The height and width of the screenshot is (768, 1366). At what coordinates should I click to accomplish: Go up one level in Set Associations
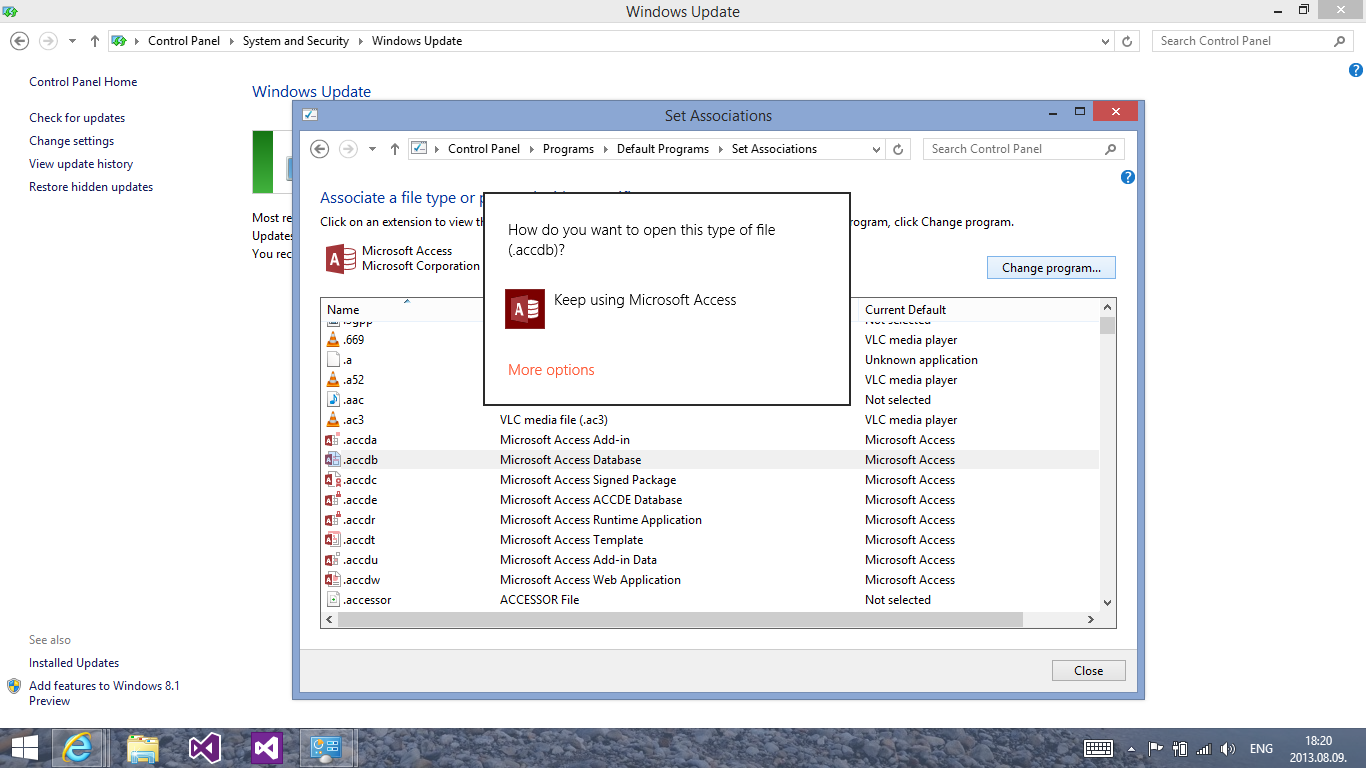tap(395, 149)
